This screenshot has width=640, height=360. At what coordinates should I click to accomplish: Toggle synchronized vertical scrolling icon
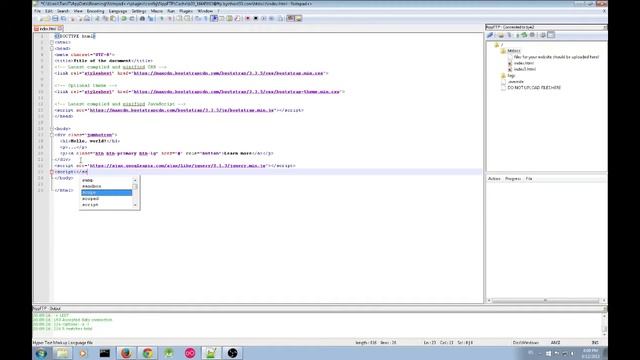point(179,18)
